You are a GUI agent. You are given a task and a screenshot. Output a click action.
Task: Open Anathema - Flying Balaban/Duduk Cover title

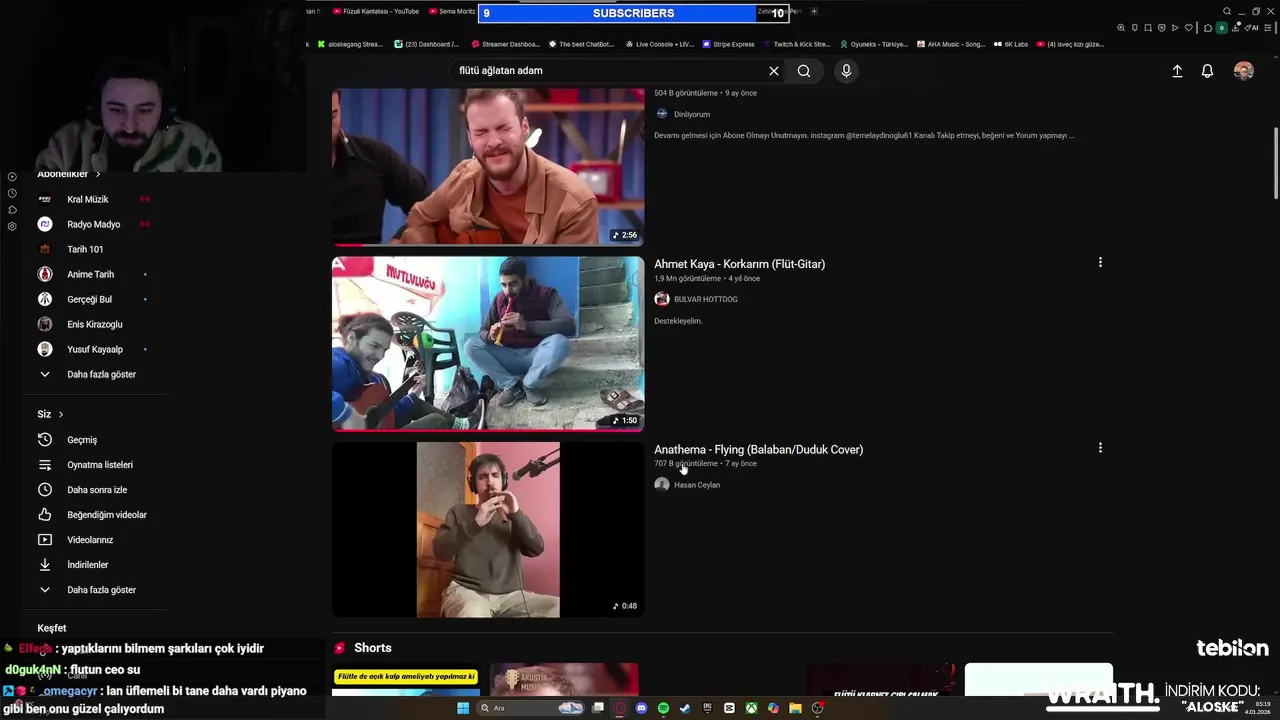click(758, 449)
